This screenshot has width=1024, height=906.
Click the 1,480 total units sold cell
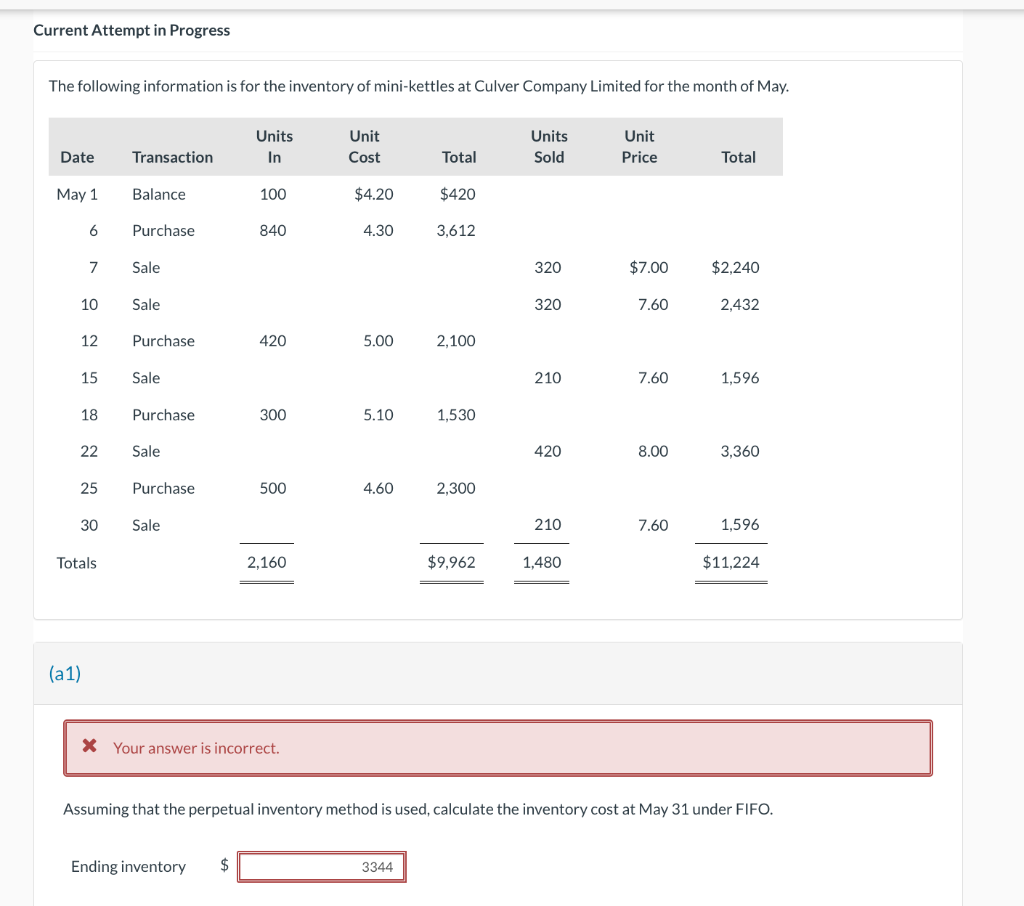tap(542, 562)
